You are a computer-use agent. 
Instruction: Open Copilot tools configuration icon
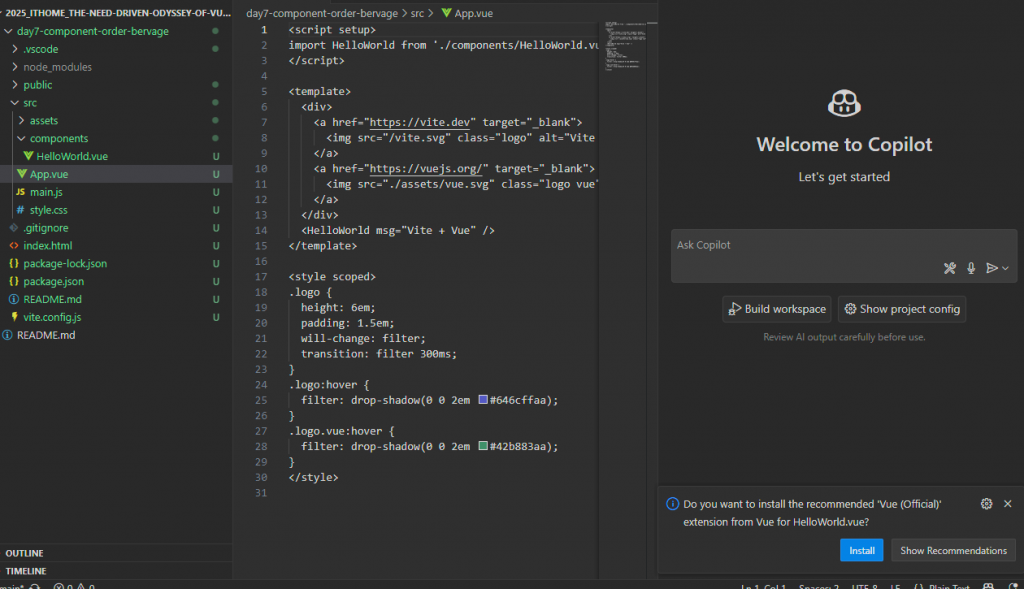coord(950,268)
